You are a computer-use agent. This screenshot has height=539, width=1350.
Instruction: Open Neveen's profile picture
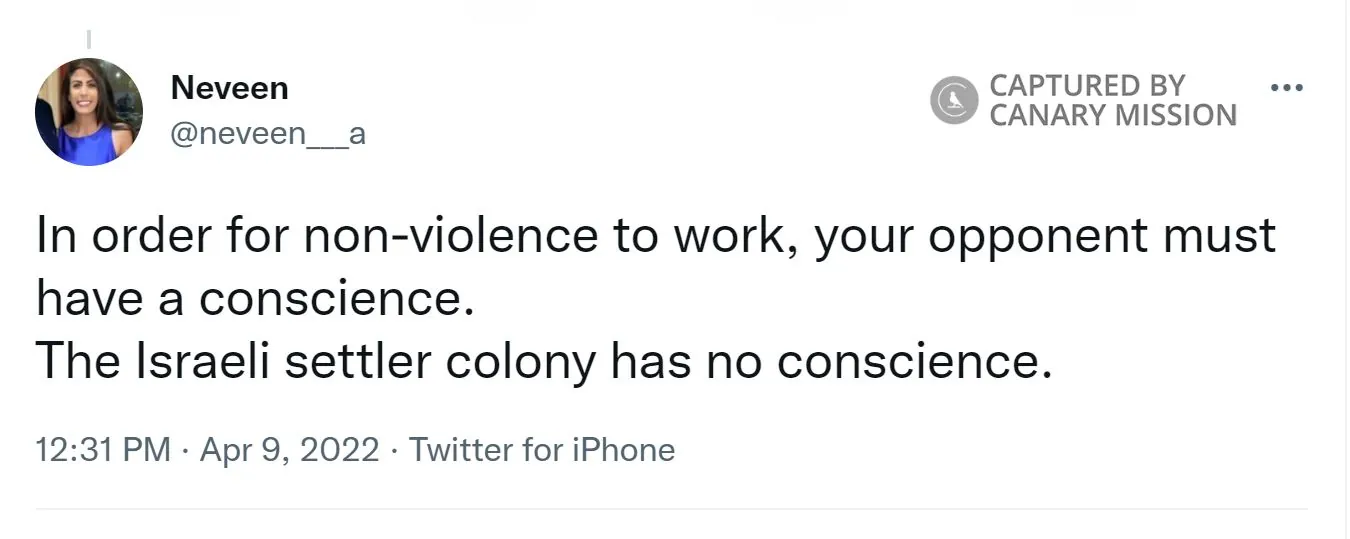tap(89, 111)
